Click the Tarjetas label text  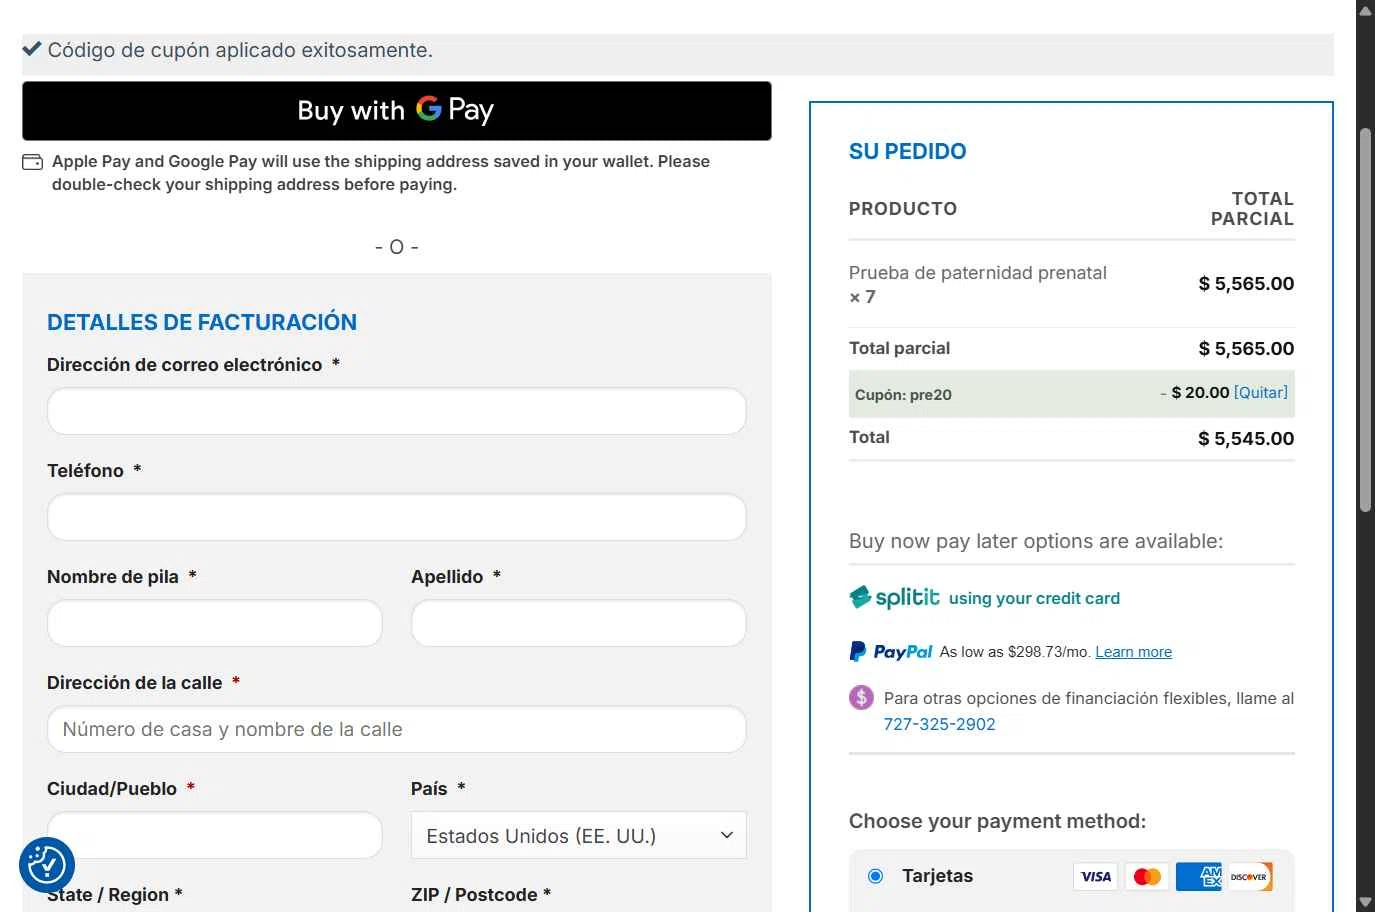tap(937, 876)
